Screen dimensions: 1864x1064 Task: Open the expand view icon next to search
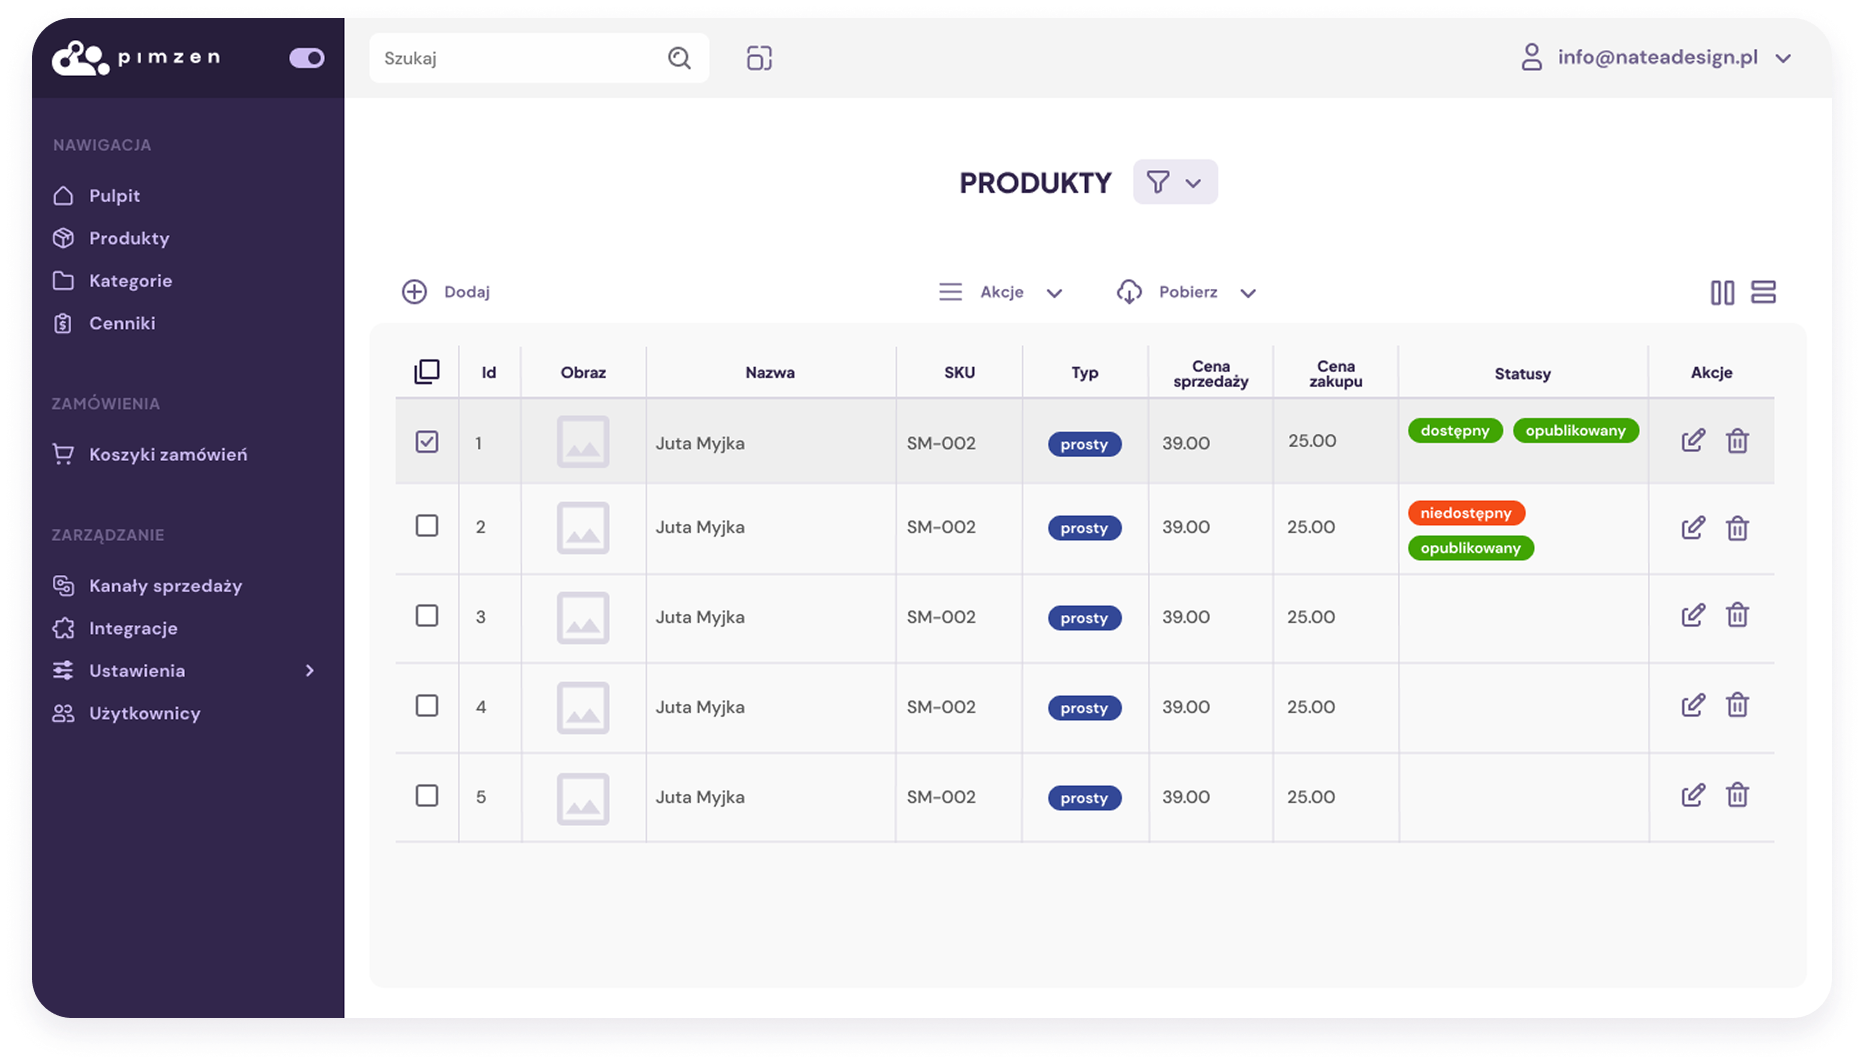click(x=759, y=58)
